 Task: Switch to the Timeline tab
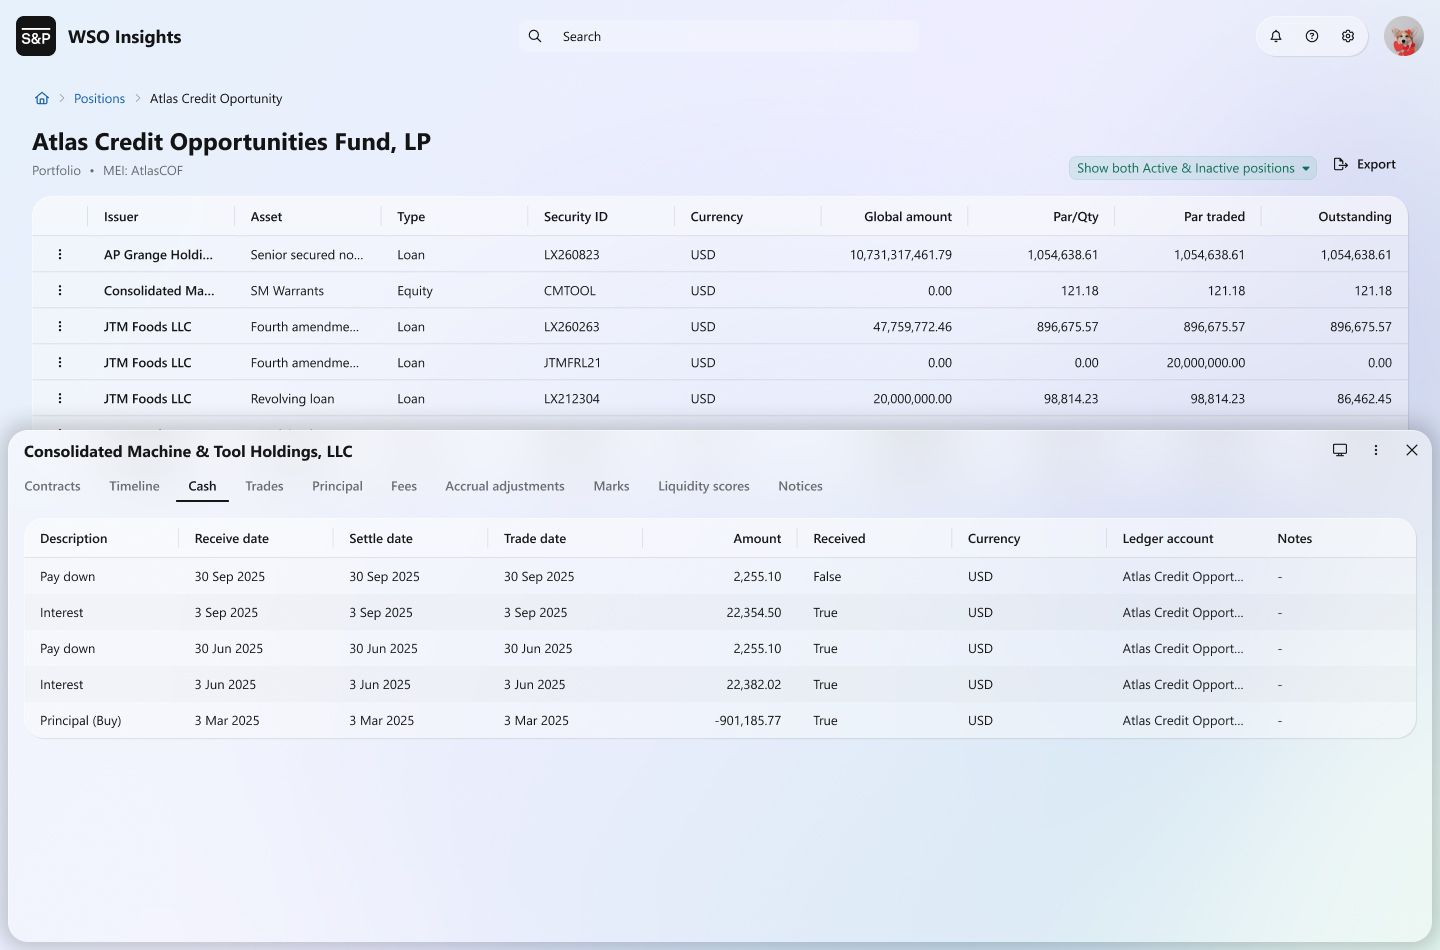pyautogui.click(x=134, y=486)
